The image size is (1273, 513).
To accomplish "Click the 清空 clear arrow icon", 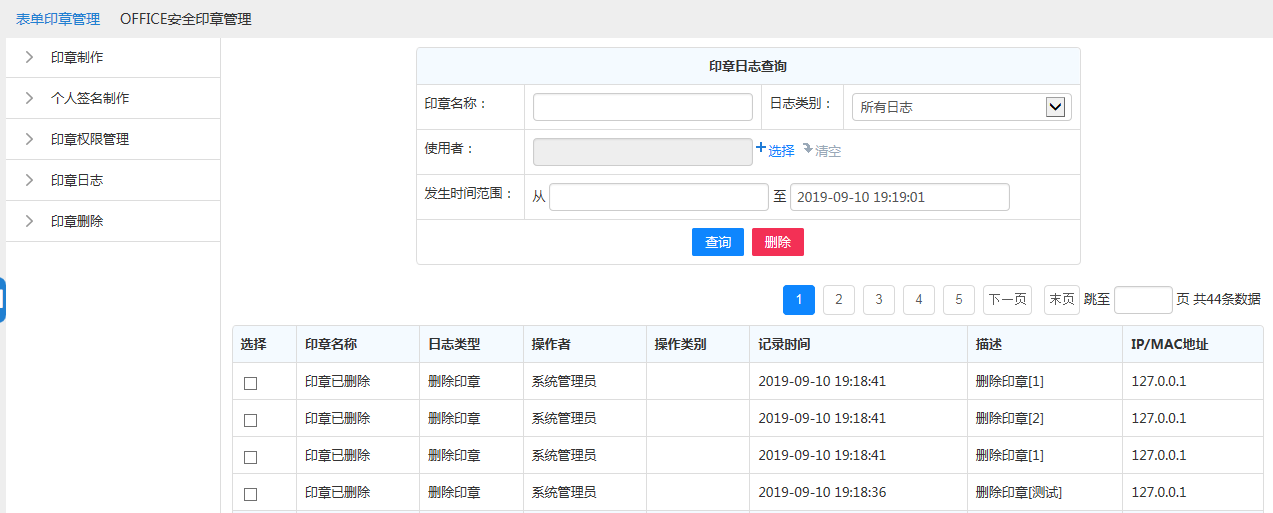I will [x=808, y=148].
